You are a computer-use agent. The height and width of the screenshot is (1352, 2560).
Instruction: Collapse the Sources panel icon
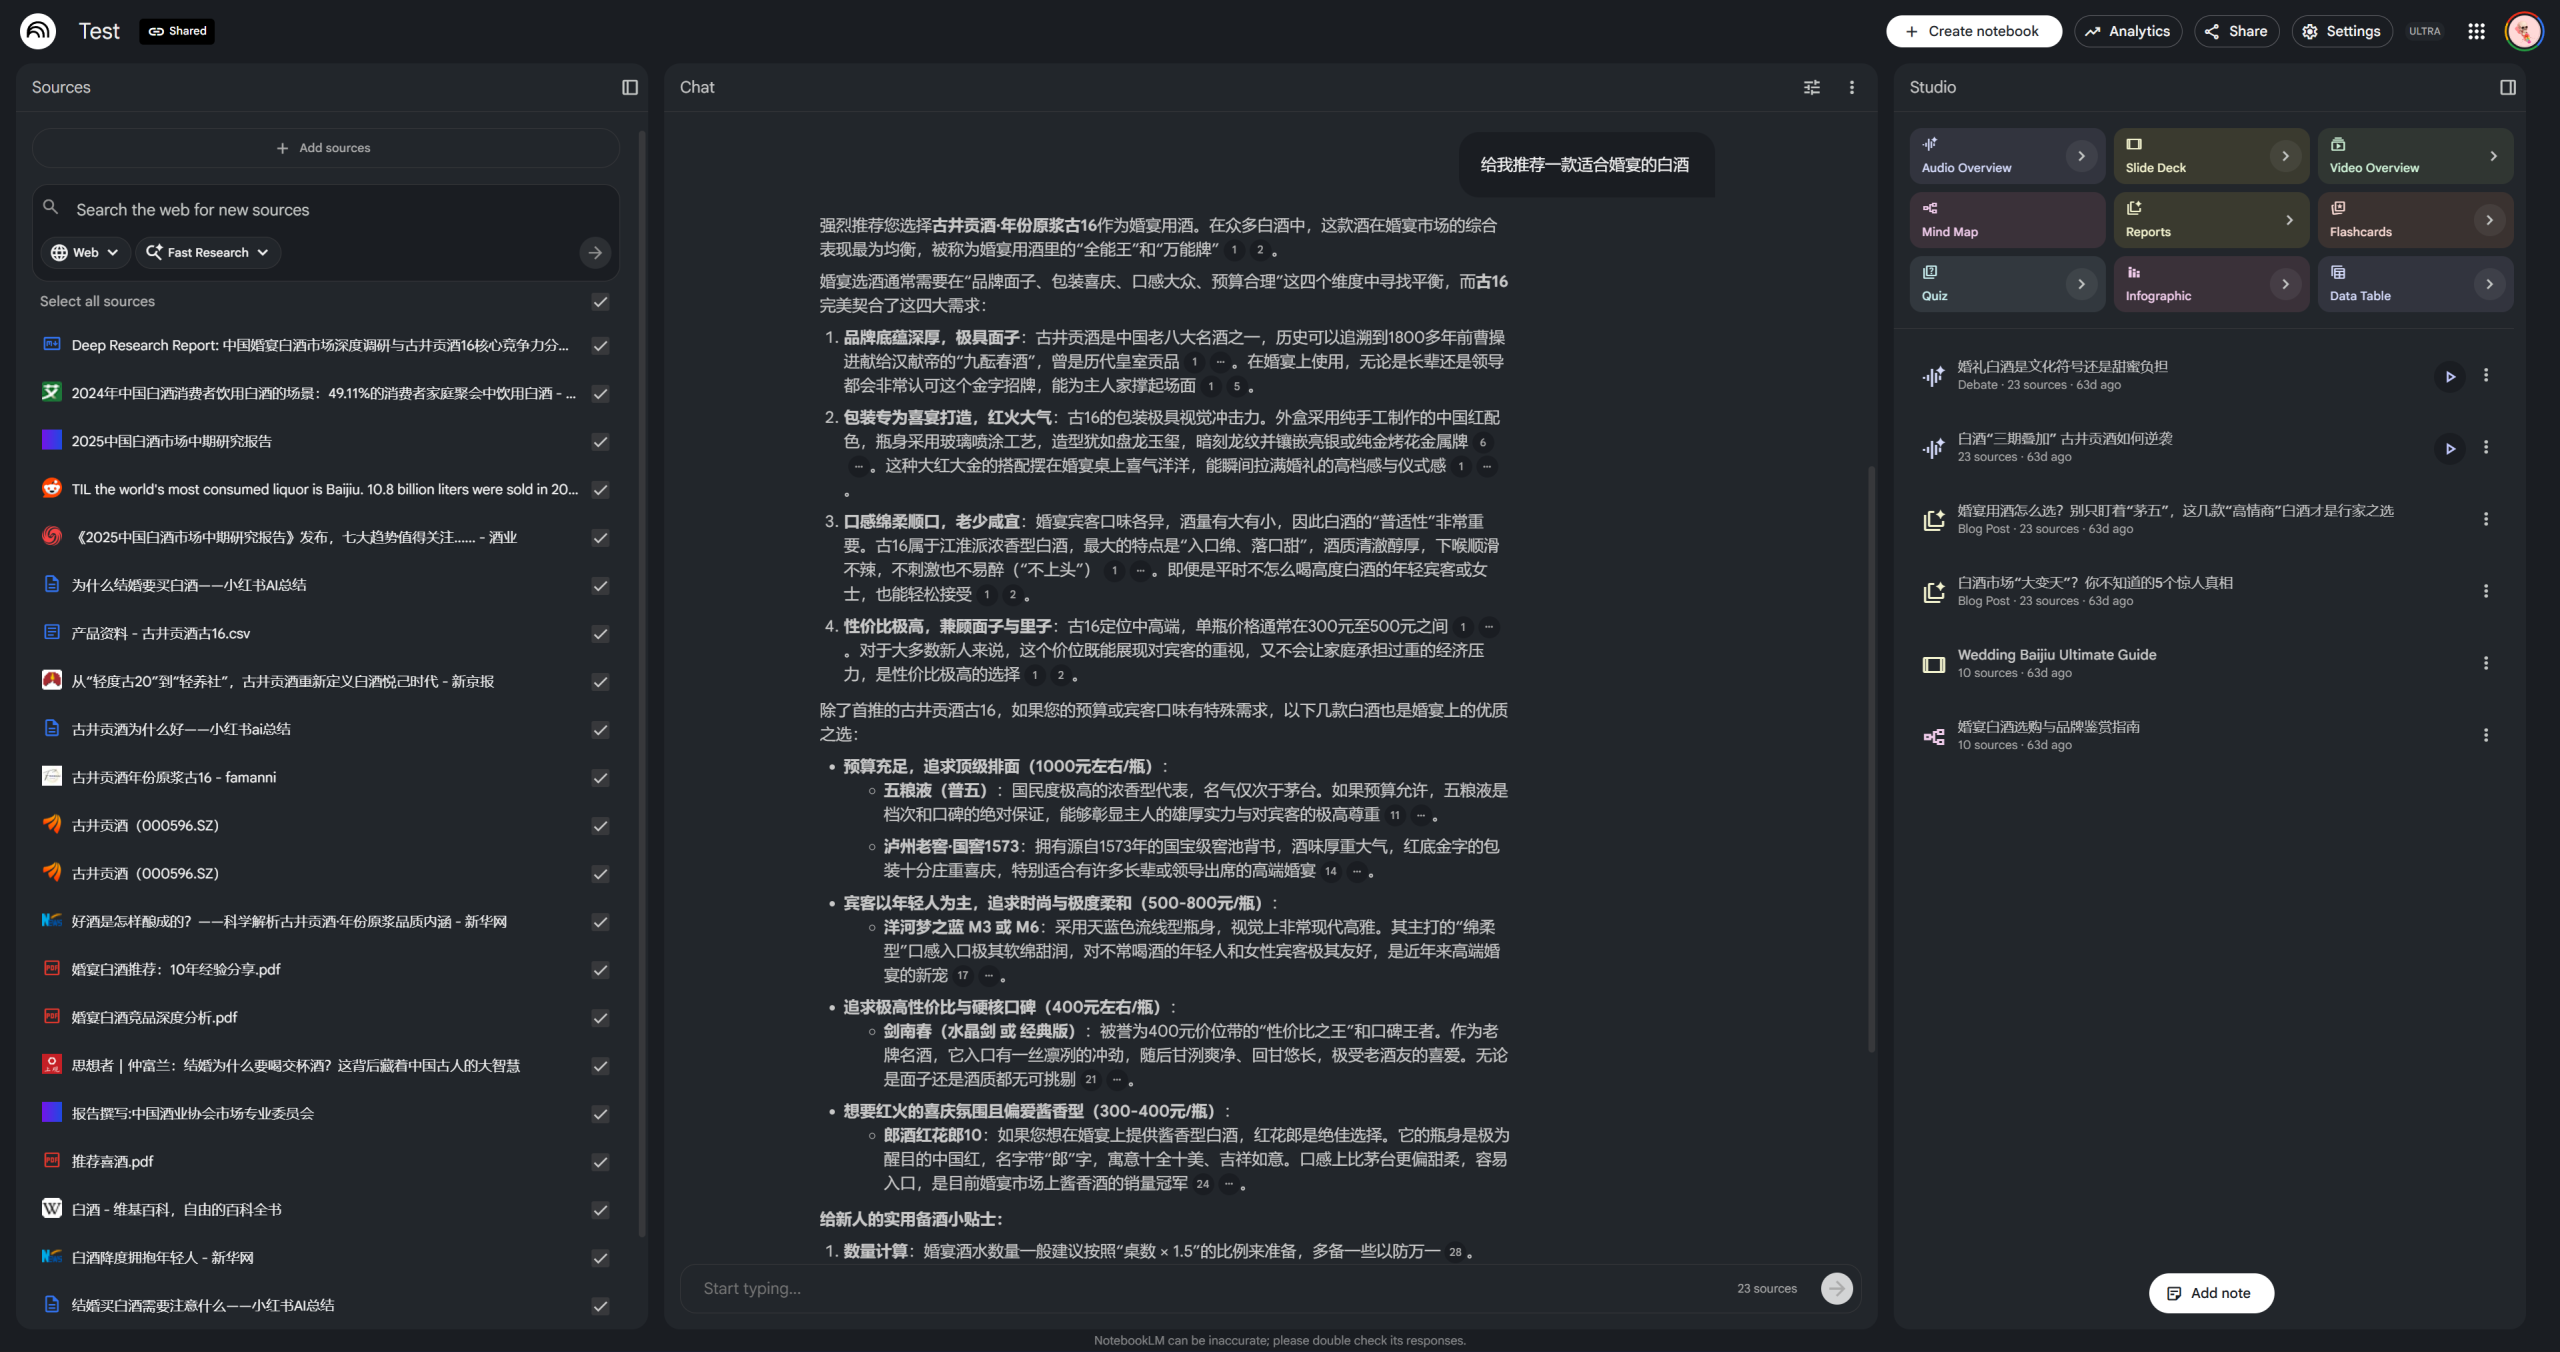629,87
